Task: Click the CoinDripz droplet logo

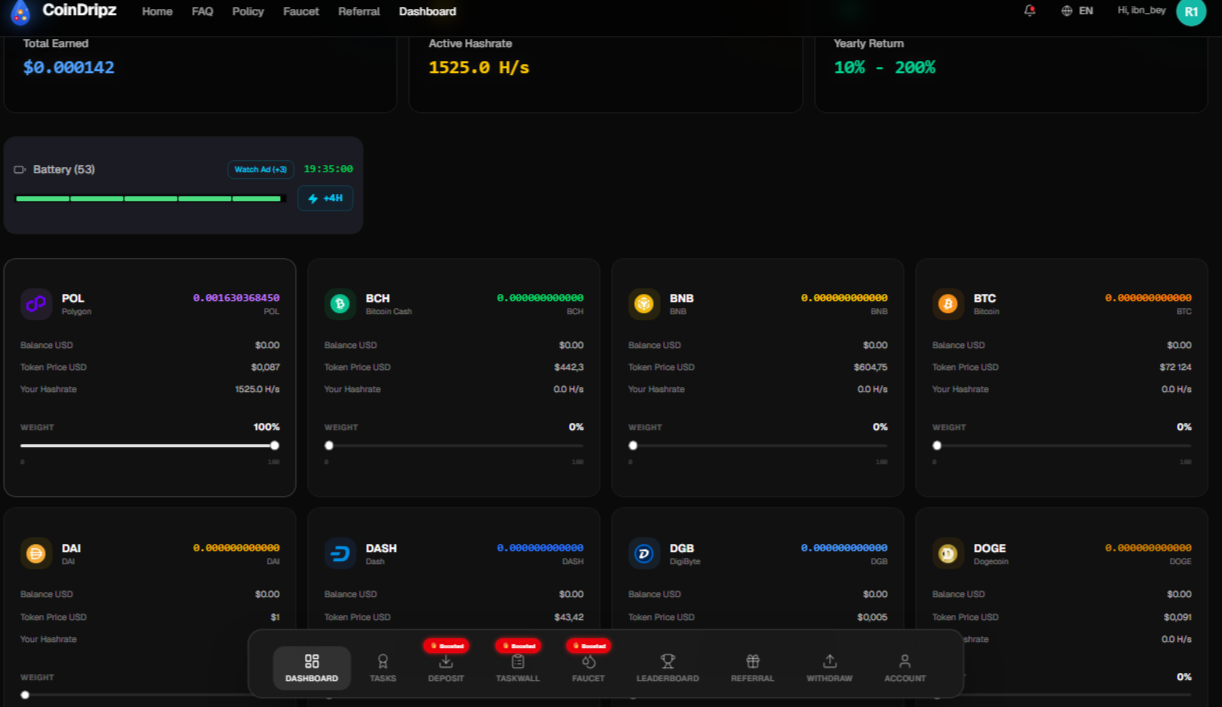Action: [20, 12]
